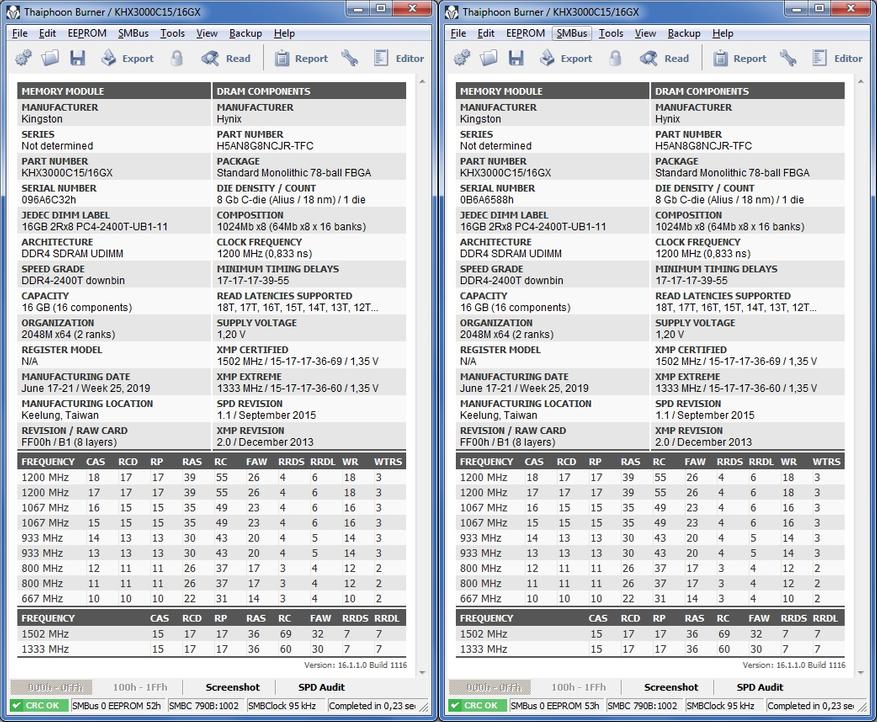Screen dimensions: 877x722
Task: Click status entry 'SMBus 0 EEPROM 53h'
Action: (x=555, y=706)
